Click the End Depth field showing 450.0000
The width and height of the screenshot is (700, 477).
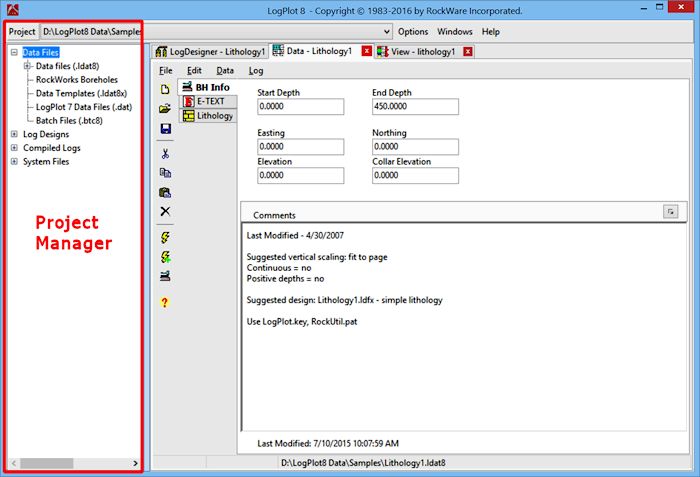(x=415, y=106)
